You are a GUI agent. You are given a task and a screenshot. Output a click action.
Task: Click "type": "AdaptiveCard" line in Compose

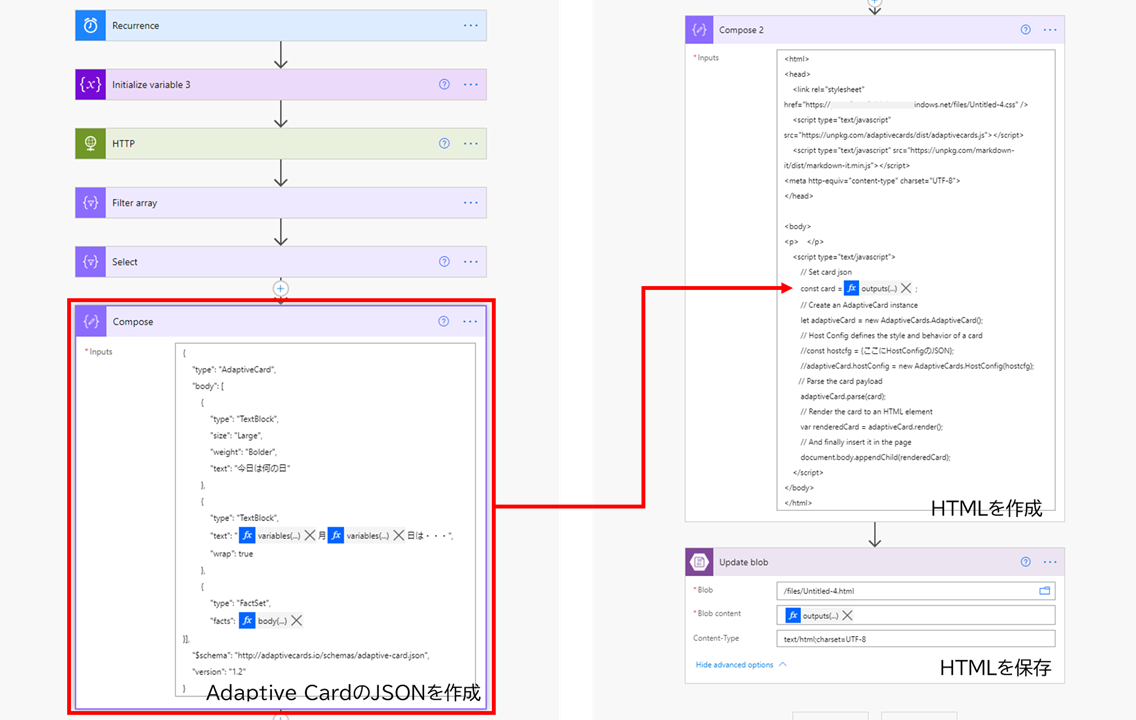pos(234,369)
